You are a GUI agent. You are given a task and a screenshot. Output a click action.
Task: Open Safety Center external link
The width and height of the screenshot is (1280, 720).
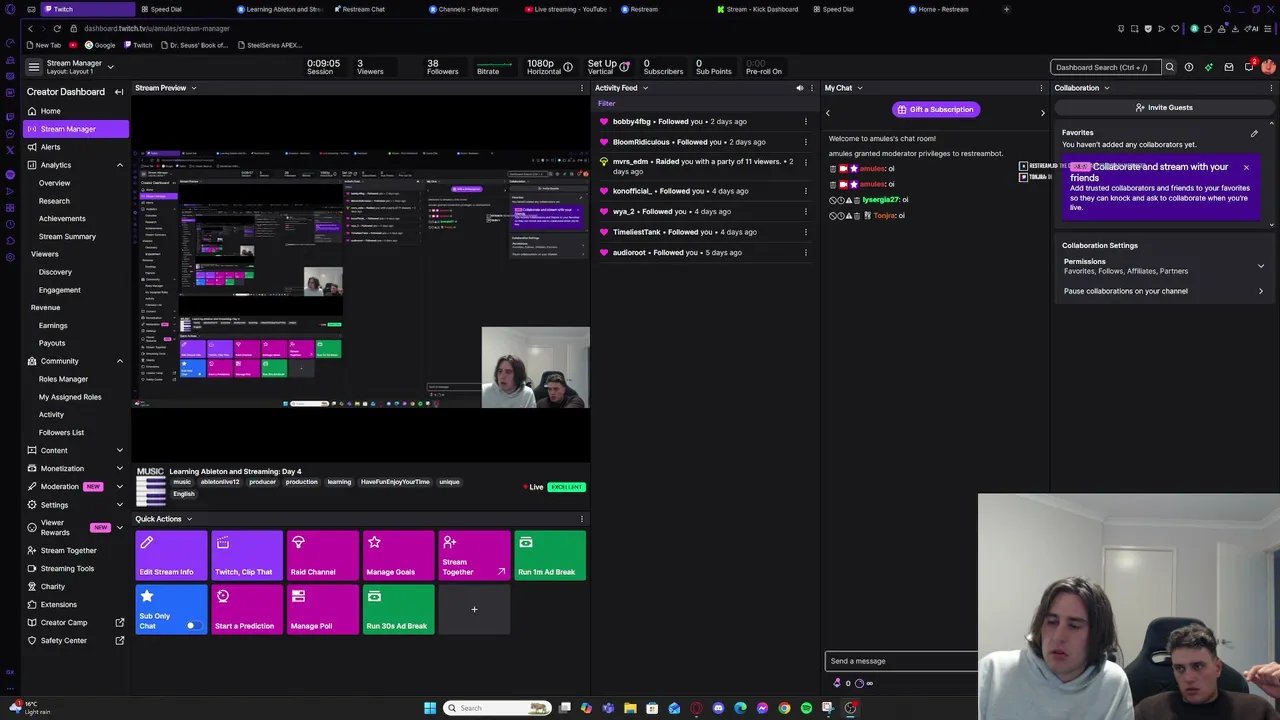[76, 641]
